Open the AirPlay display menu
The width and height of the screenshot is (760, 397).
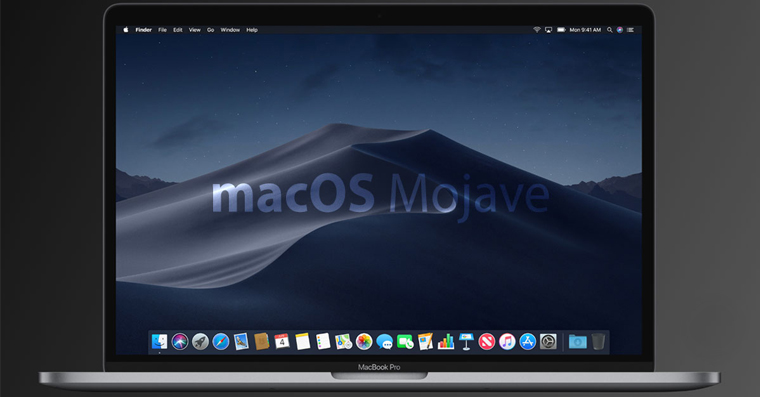pyautogui.click(x=548, y=30)
